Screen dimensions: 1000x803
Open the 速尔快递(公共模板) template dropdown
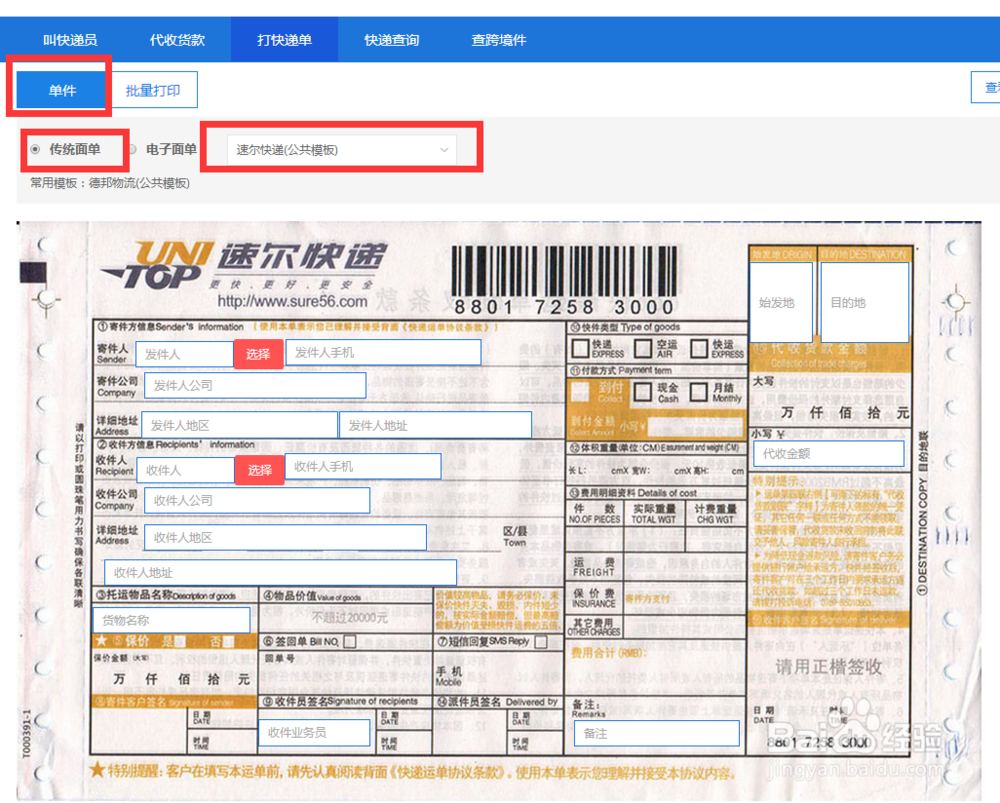click(x=340, y=149)
